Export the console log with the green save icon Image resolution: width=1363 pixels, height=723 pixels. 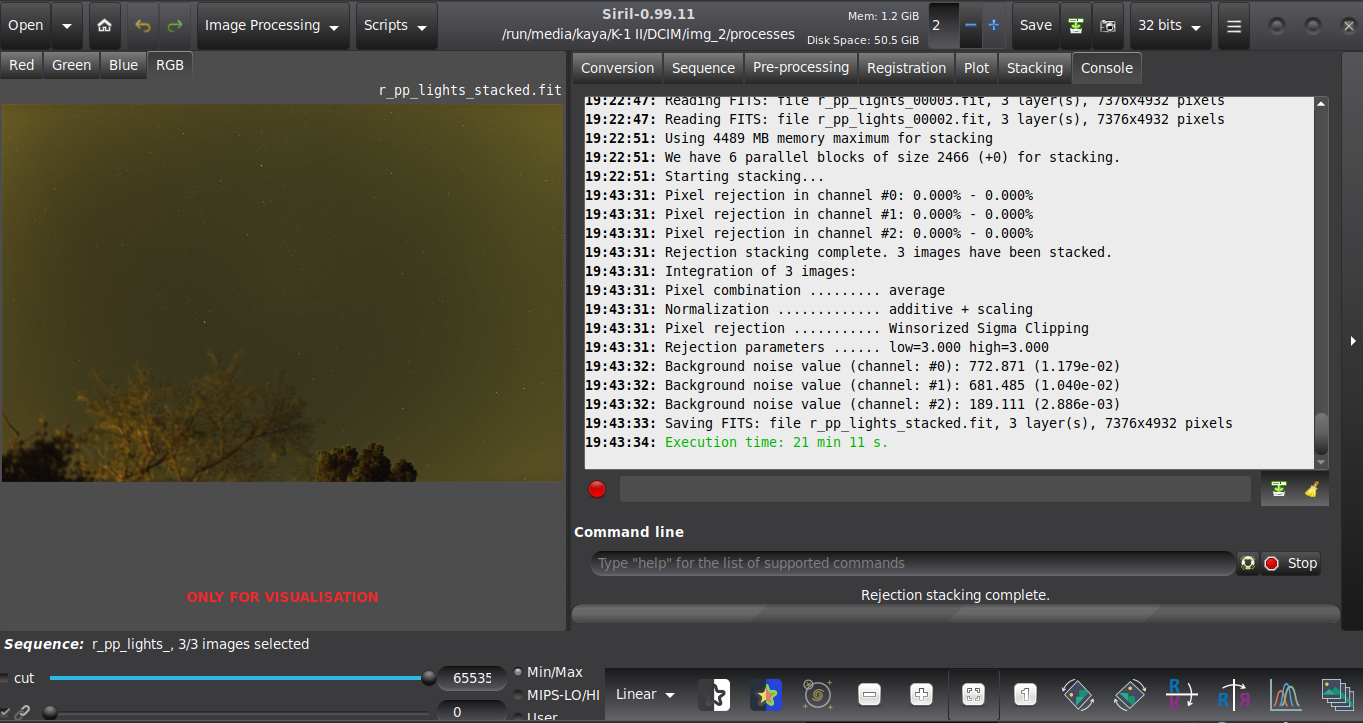tap(1279, 489)
